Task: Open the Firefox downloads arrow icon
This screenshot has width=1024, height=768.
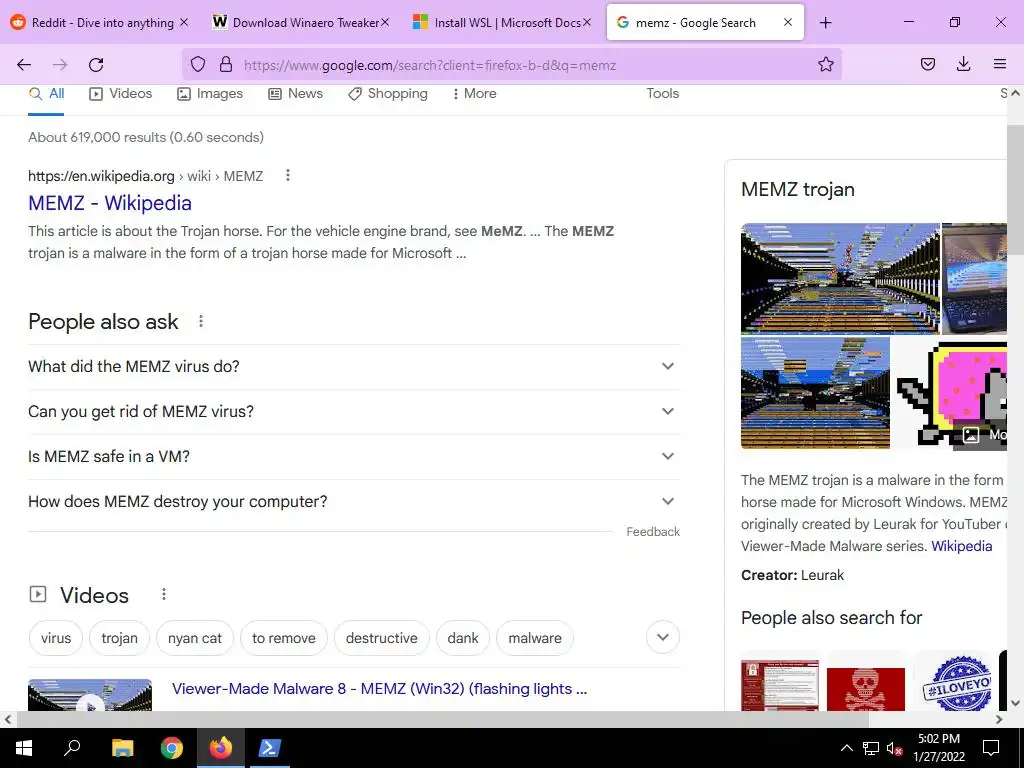Action: pyautogui.click(x=963, y=64)
